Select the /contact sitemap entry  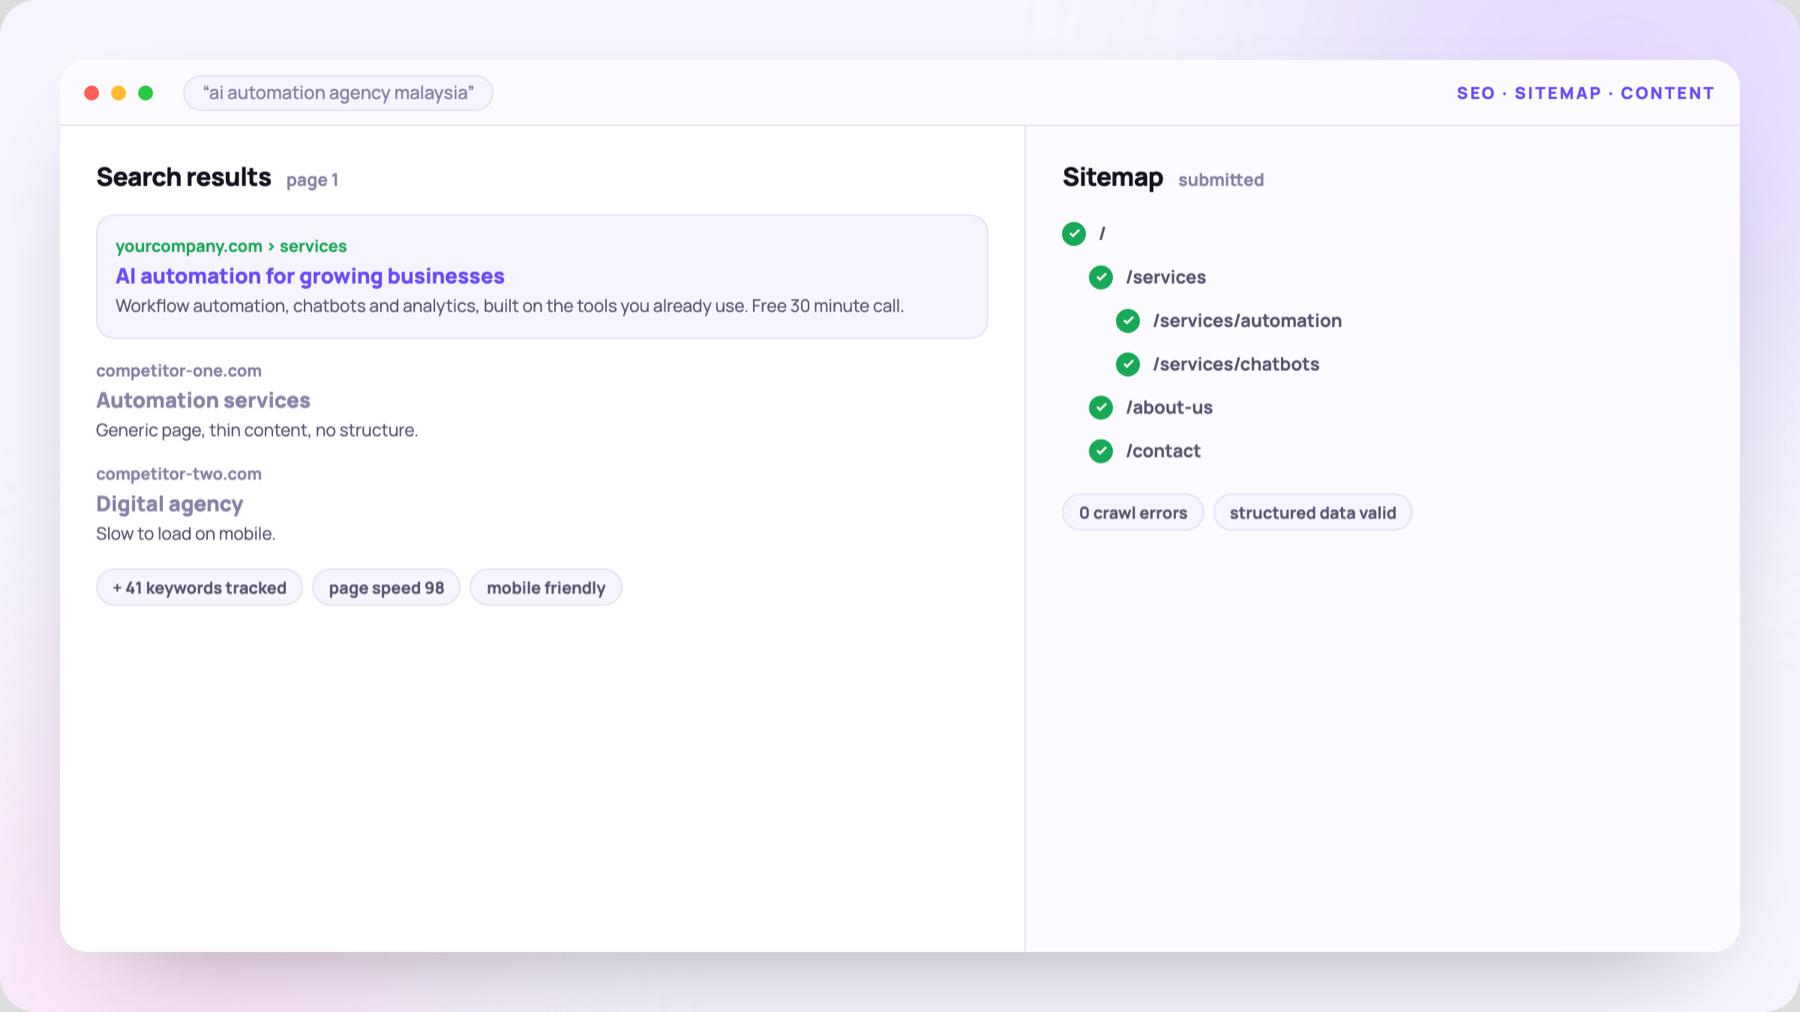coord(1163,451)
